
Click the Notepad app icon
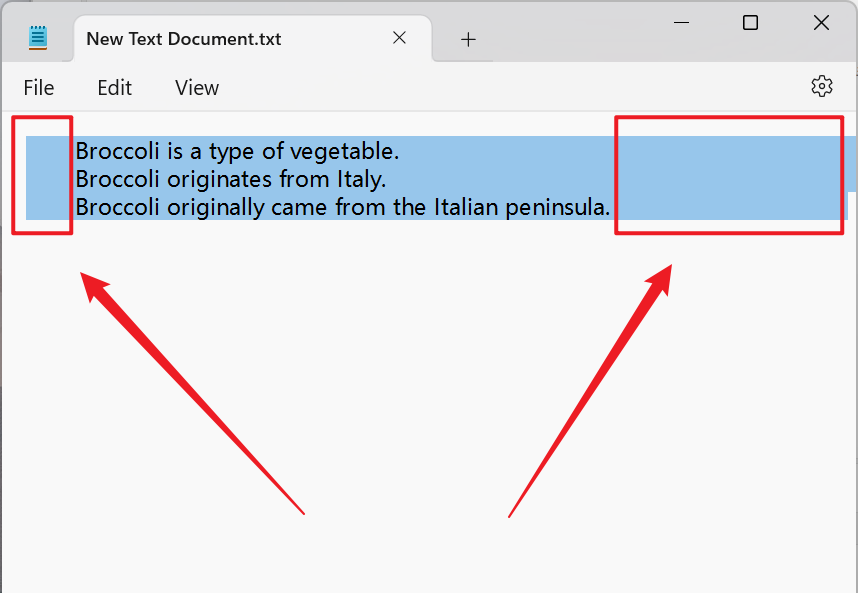pyautogui.click(x=38, y=38)
